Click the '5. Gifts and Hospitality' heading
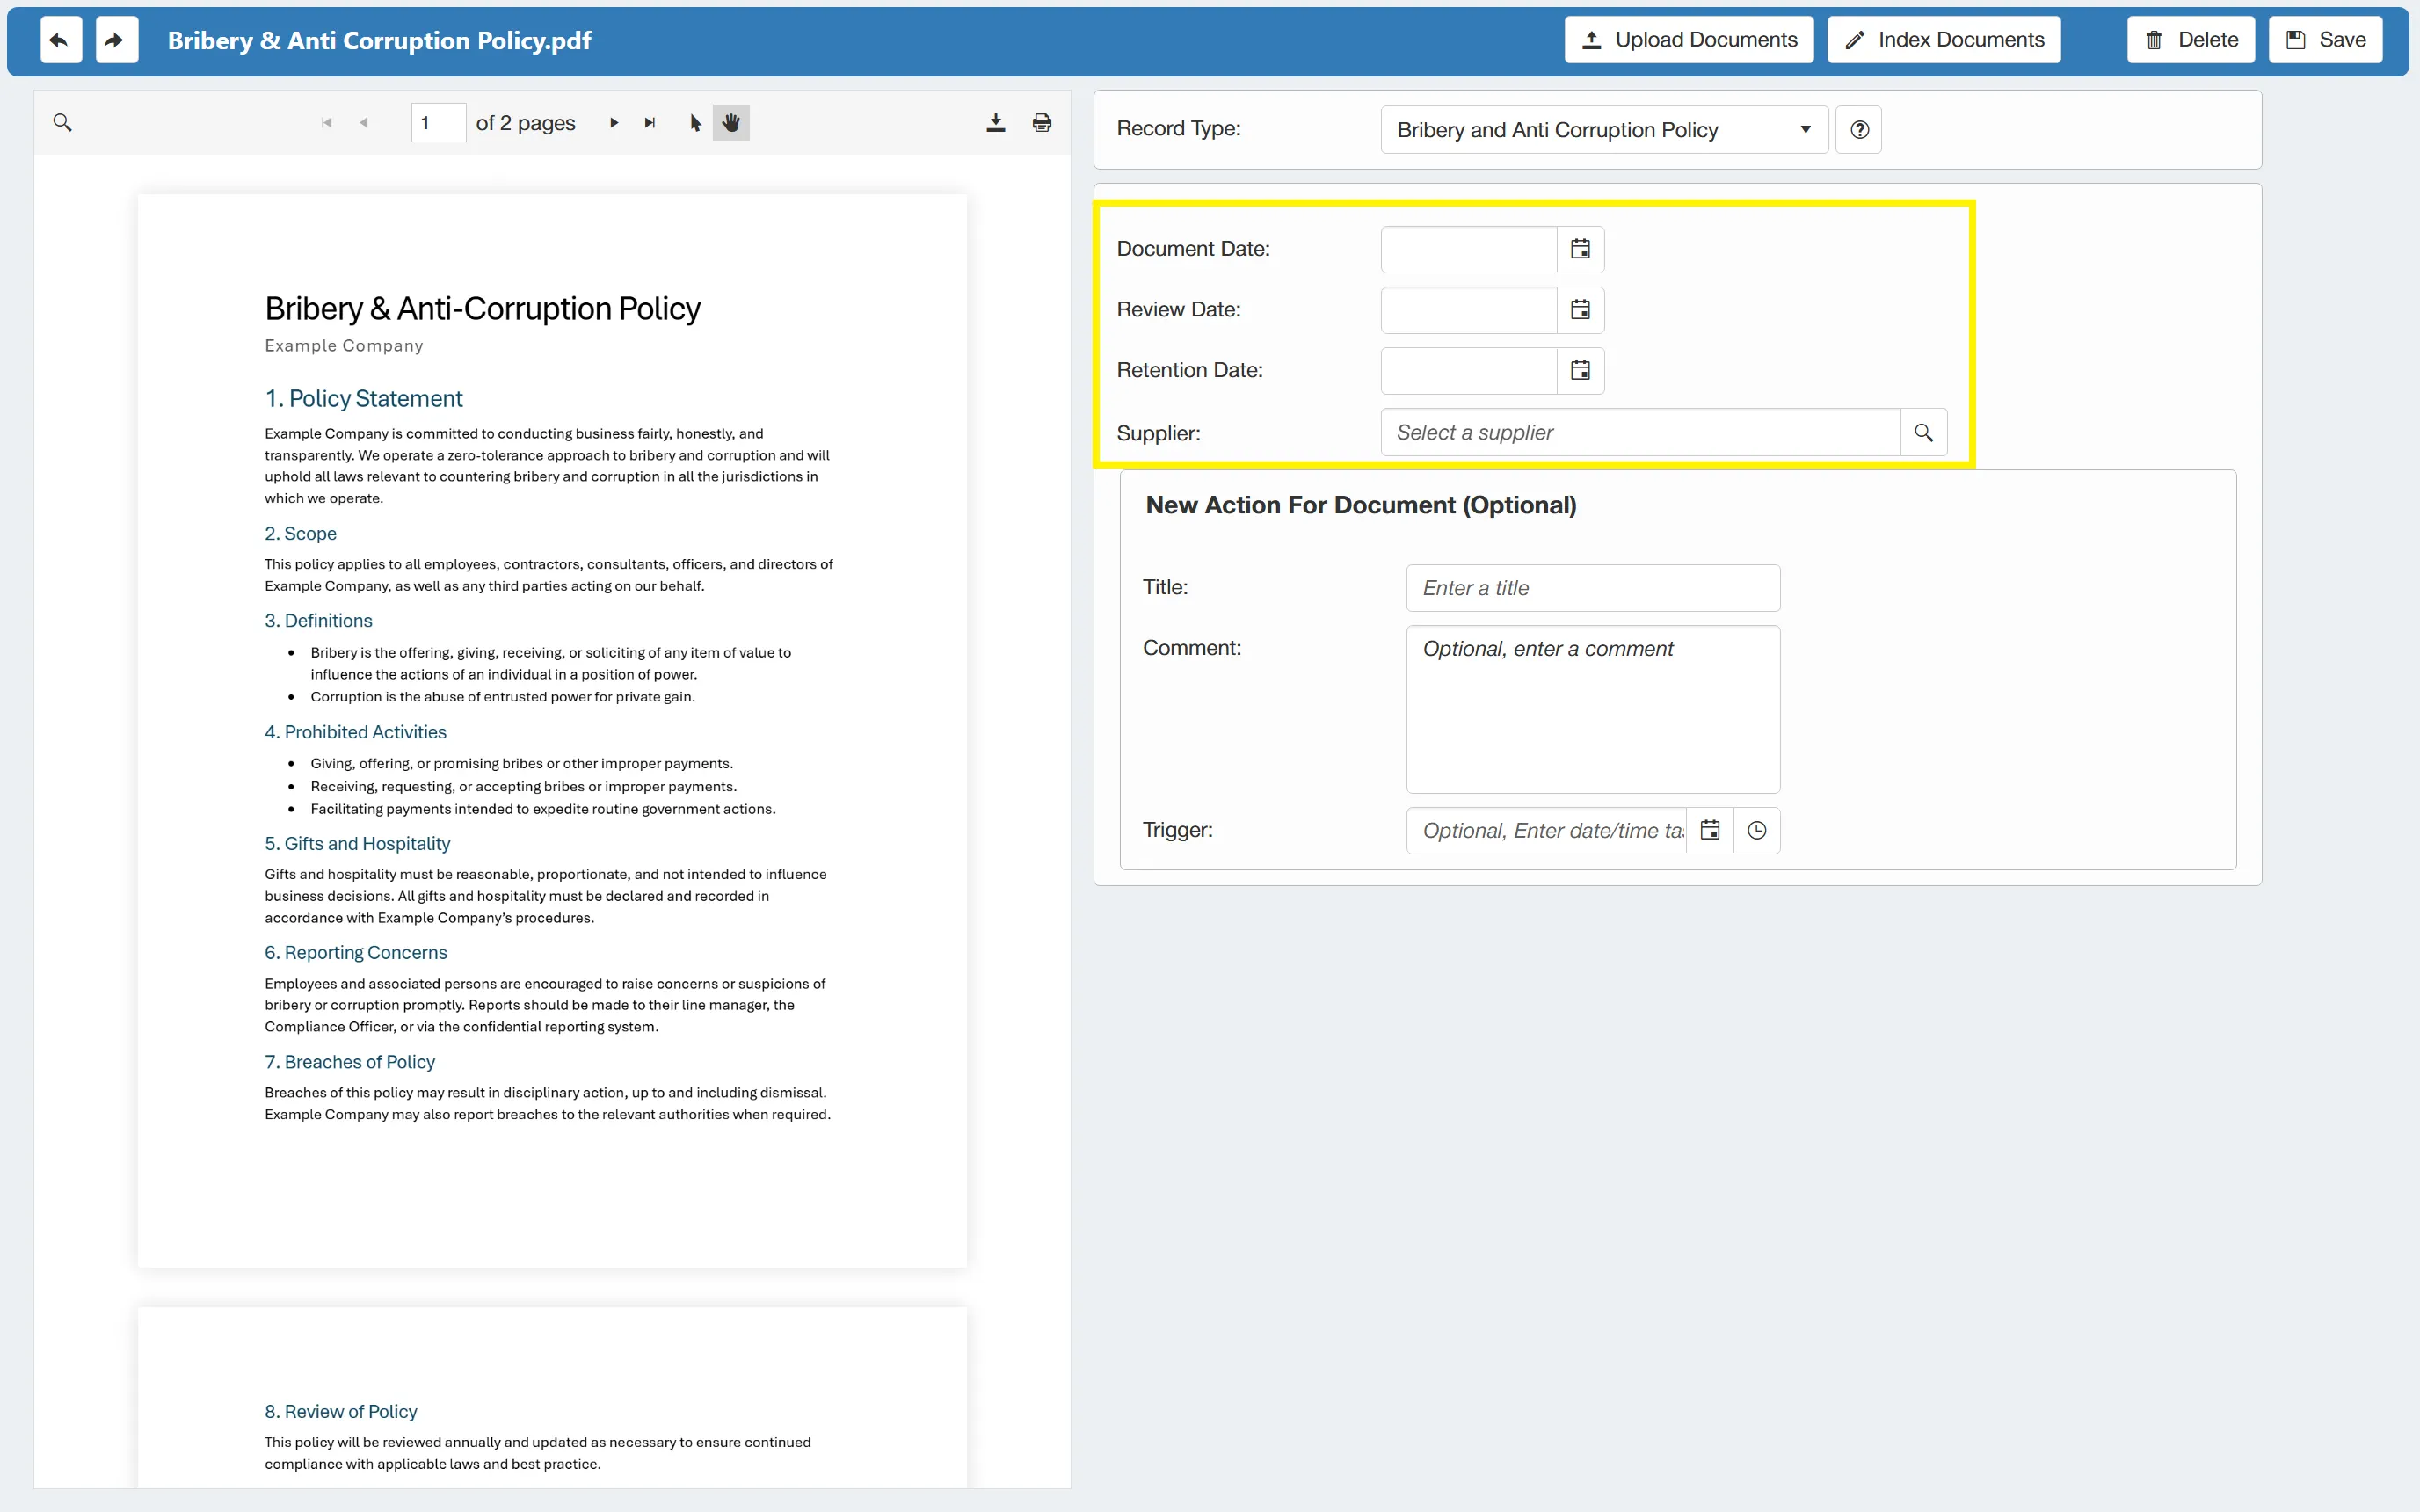The width and height of the screenshot is (2420, 1512). (x=357, y=843)
